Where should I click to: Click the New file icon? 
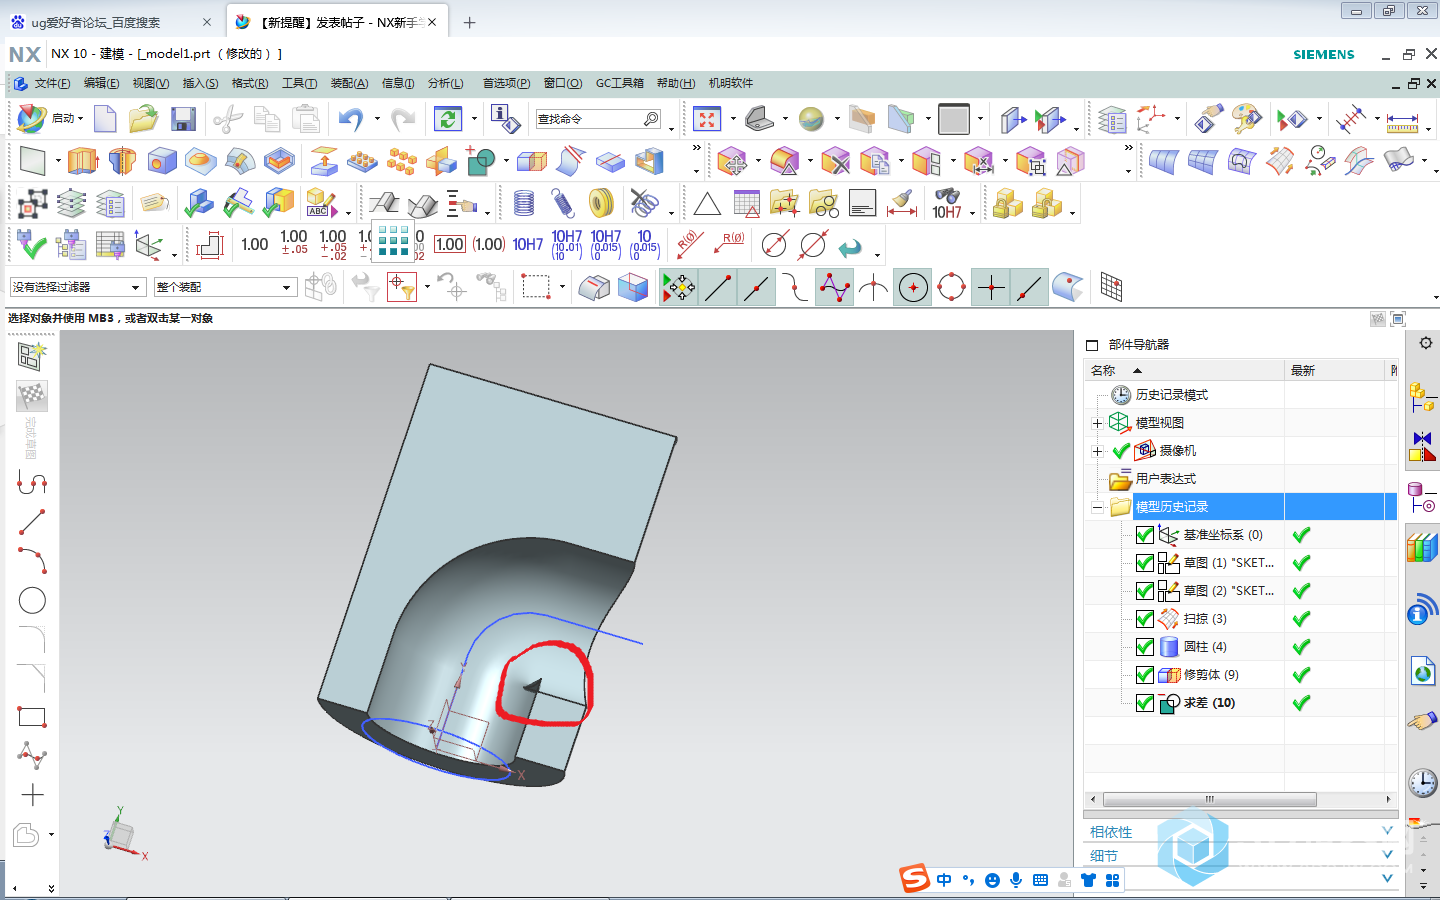pos(105,119)
